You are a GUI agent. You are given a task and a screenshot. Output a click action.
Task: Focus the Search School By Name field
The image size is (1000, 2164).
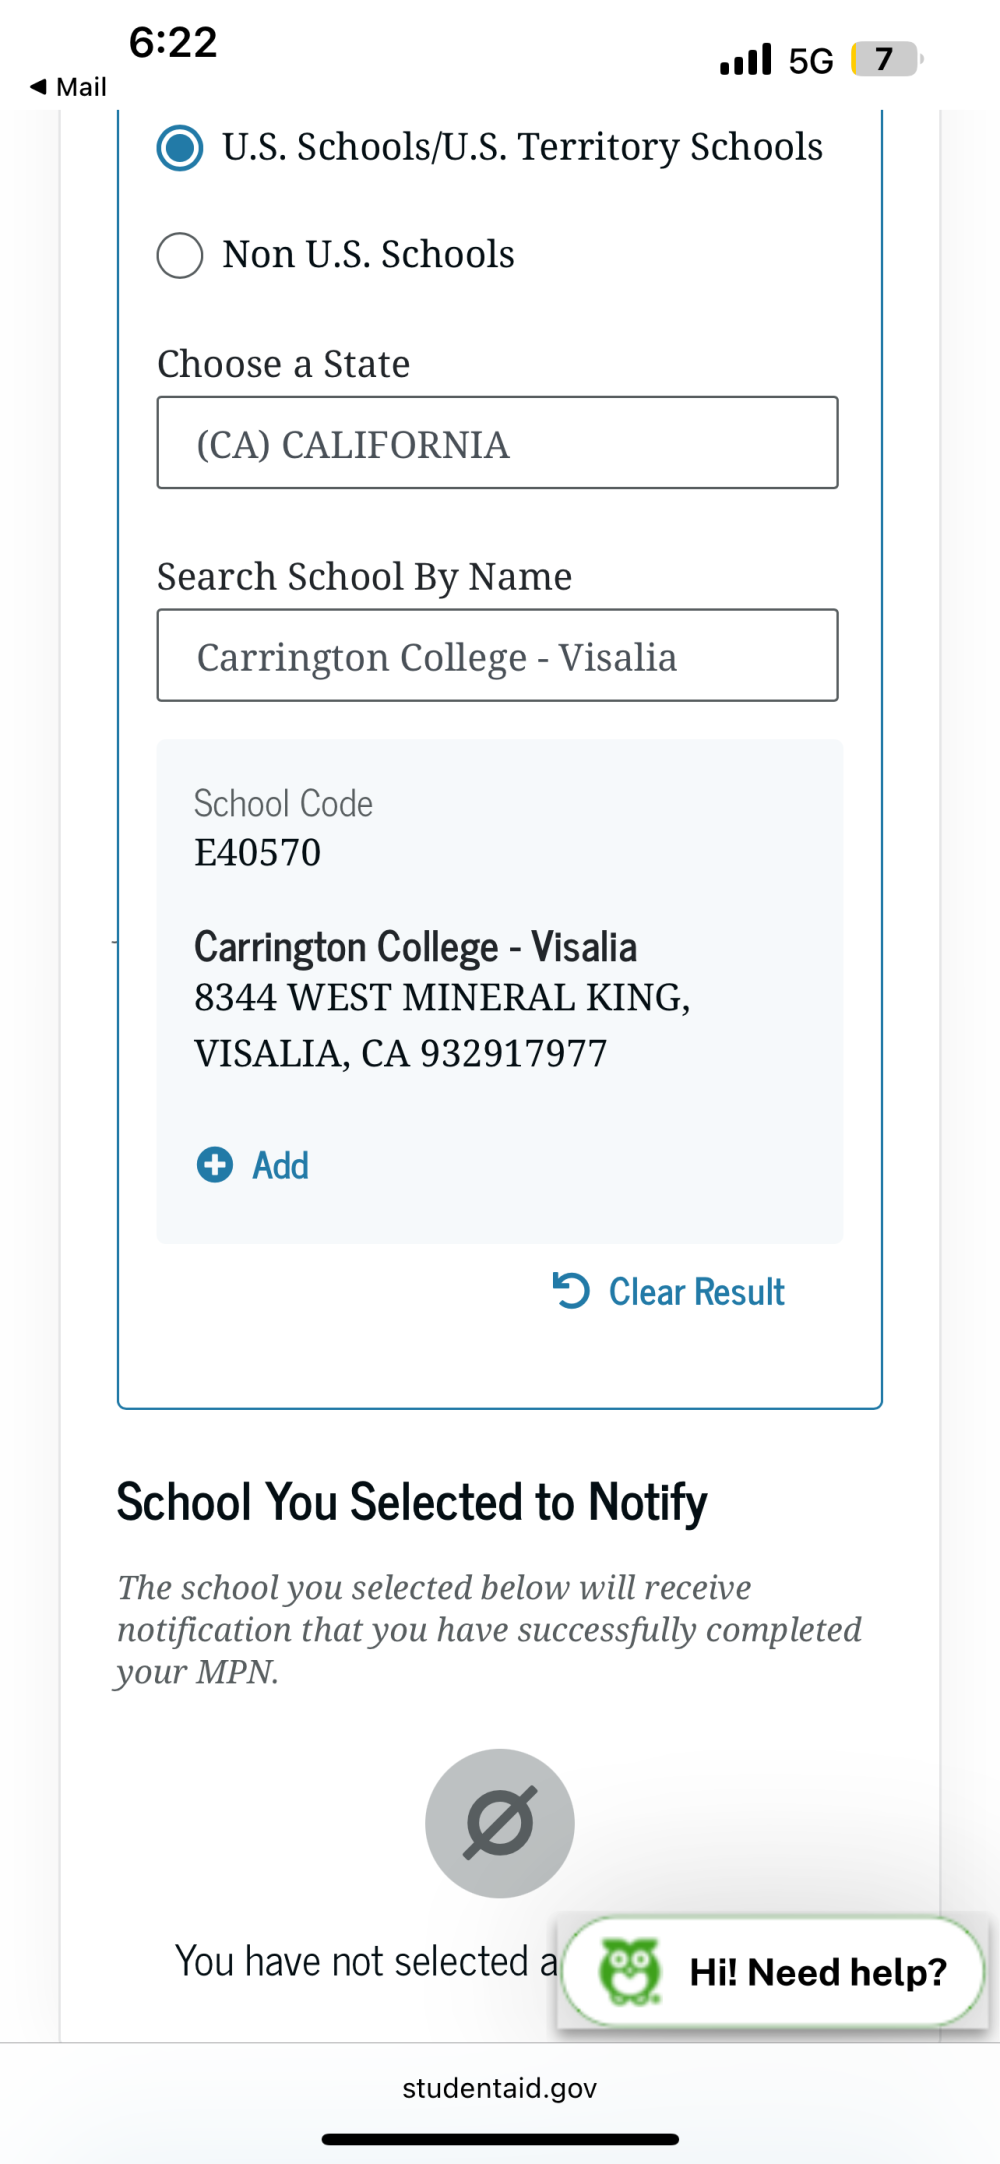tap(497, 655)
